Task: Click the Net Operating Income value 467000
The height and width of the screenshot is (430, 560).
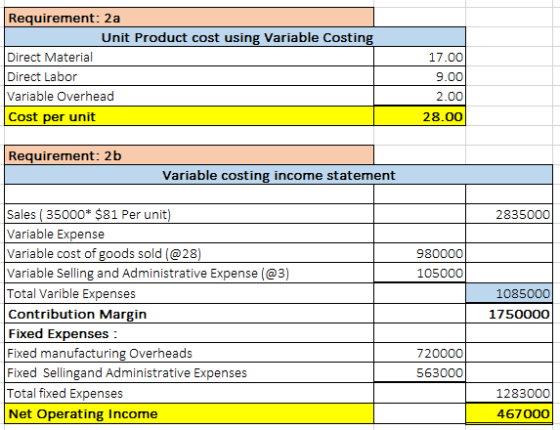Action: pos(509,413)
